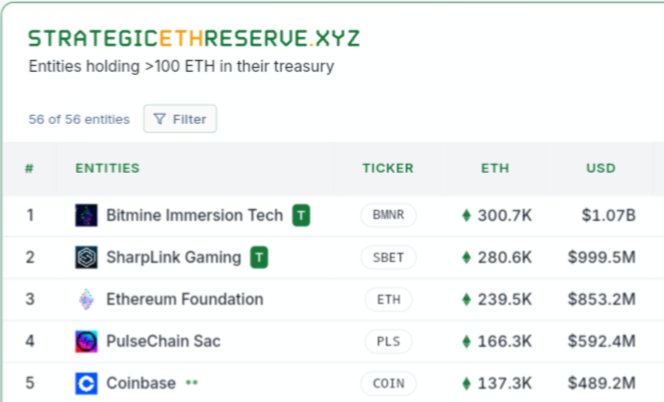
Task: Click the green T badge beside Bitmine
Action: click(x=301, y=215)
